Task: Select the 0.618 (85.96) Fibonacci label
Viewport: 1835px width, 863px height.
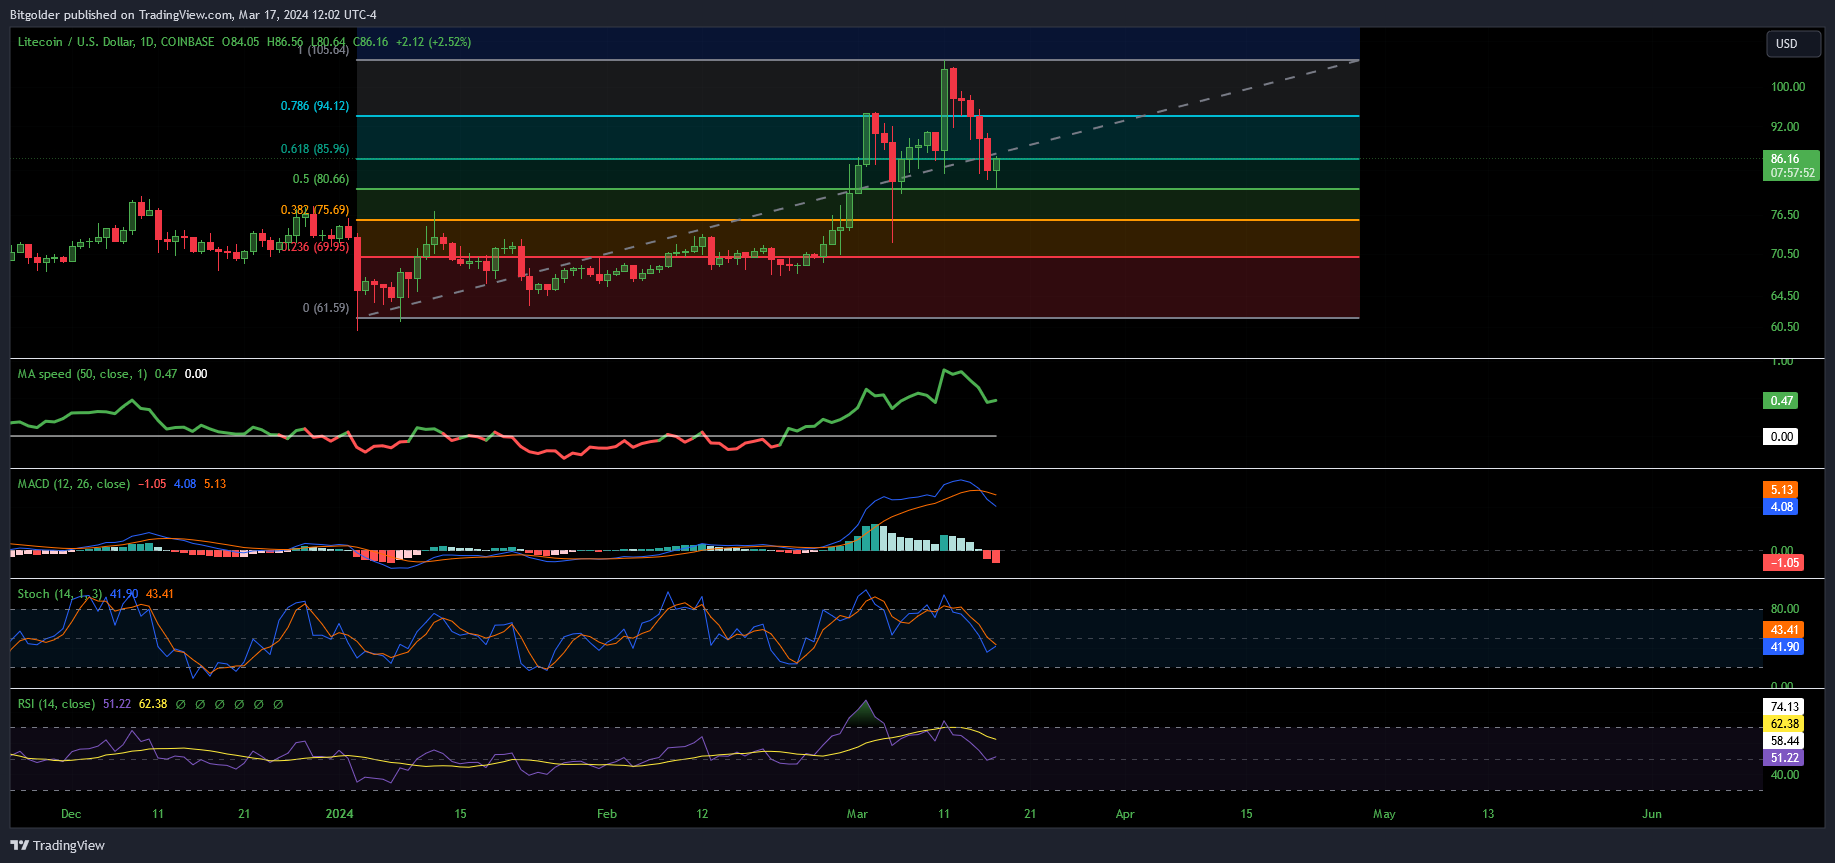Action: point(315,149)
